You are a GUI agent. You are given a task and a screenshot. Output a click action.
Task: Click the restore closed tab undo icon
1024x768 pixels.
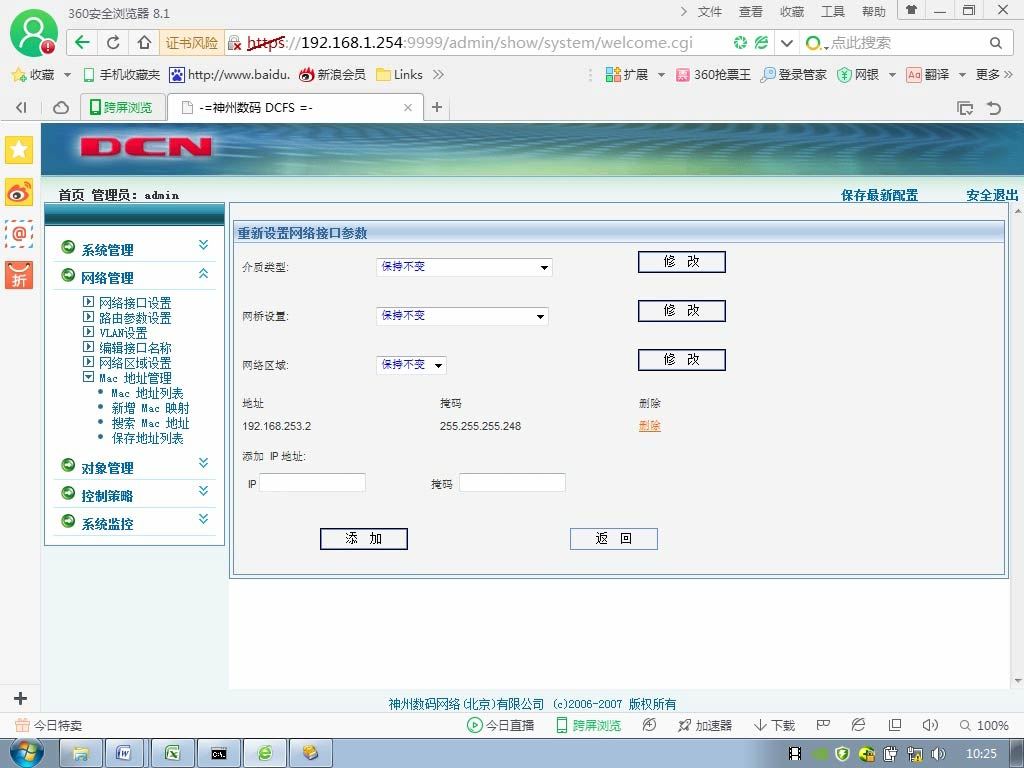[994, 108]
